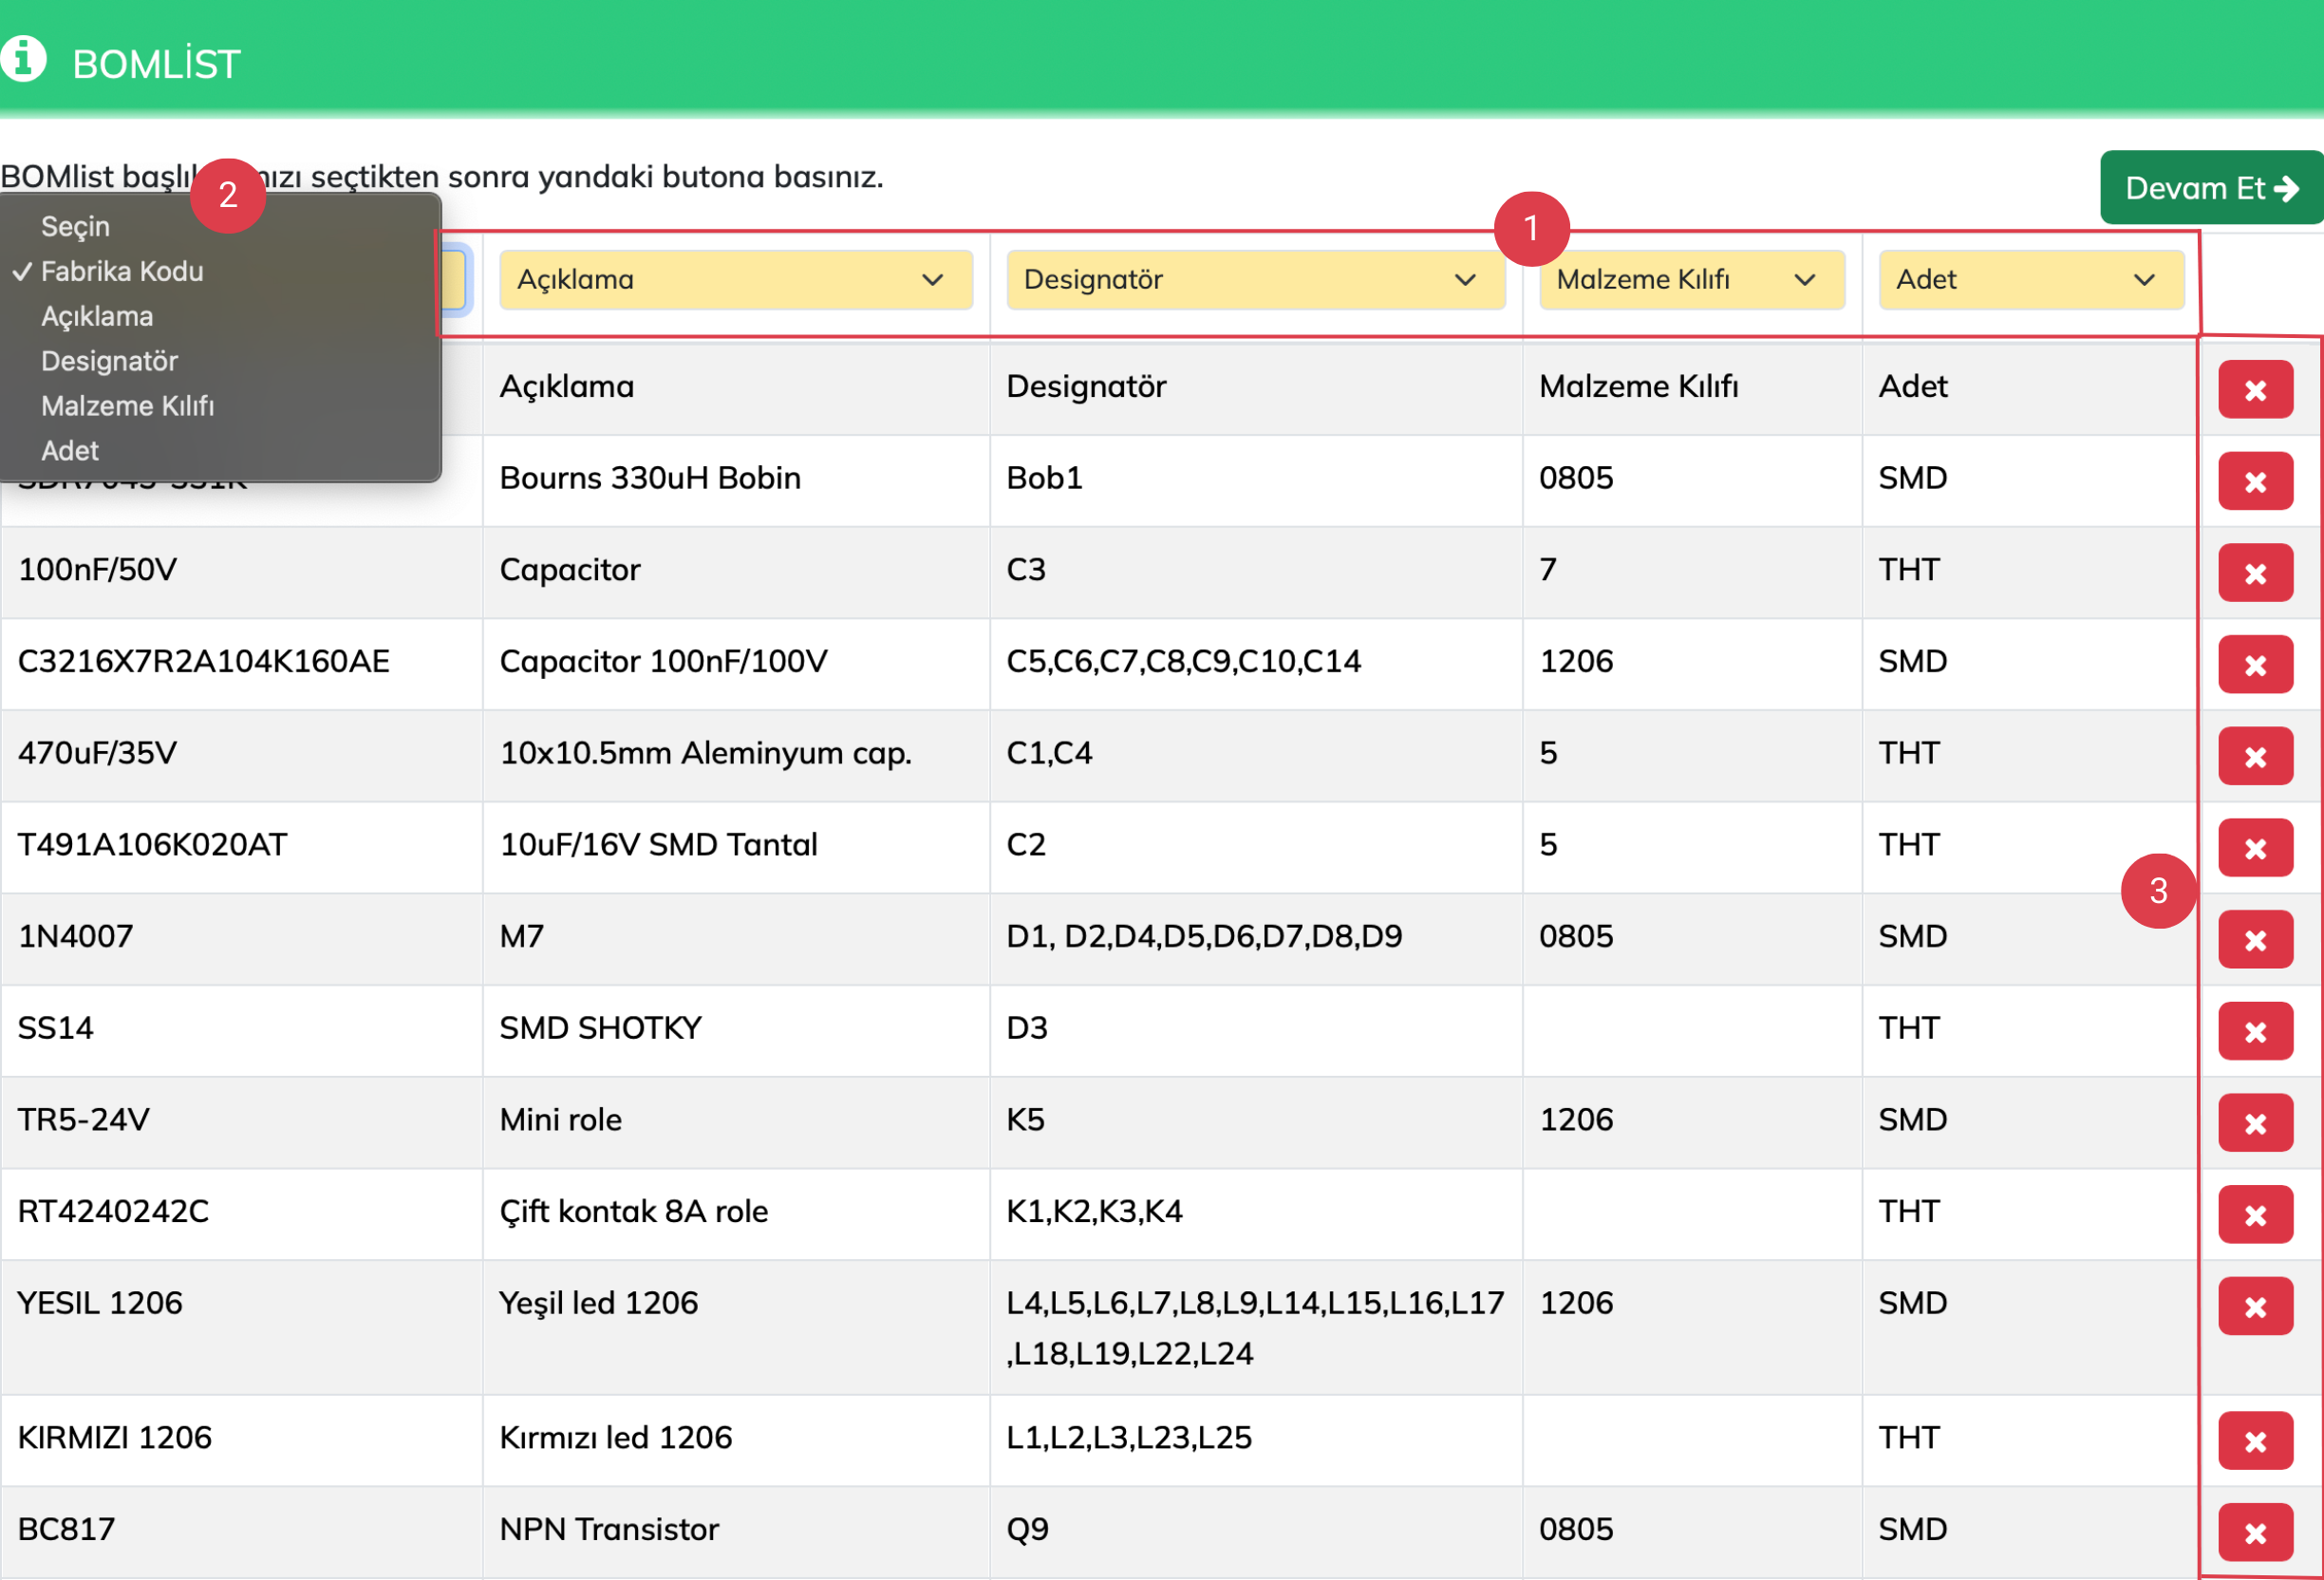The width and height of the screenshot is (2324, 1580).
Task: Remove the 1N4007 M7 row
Action: pos(2254,940)
